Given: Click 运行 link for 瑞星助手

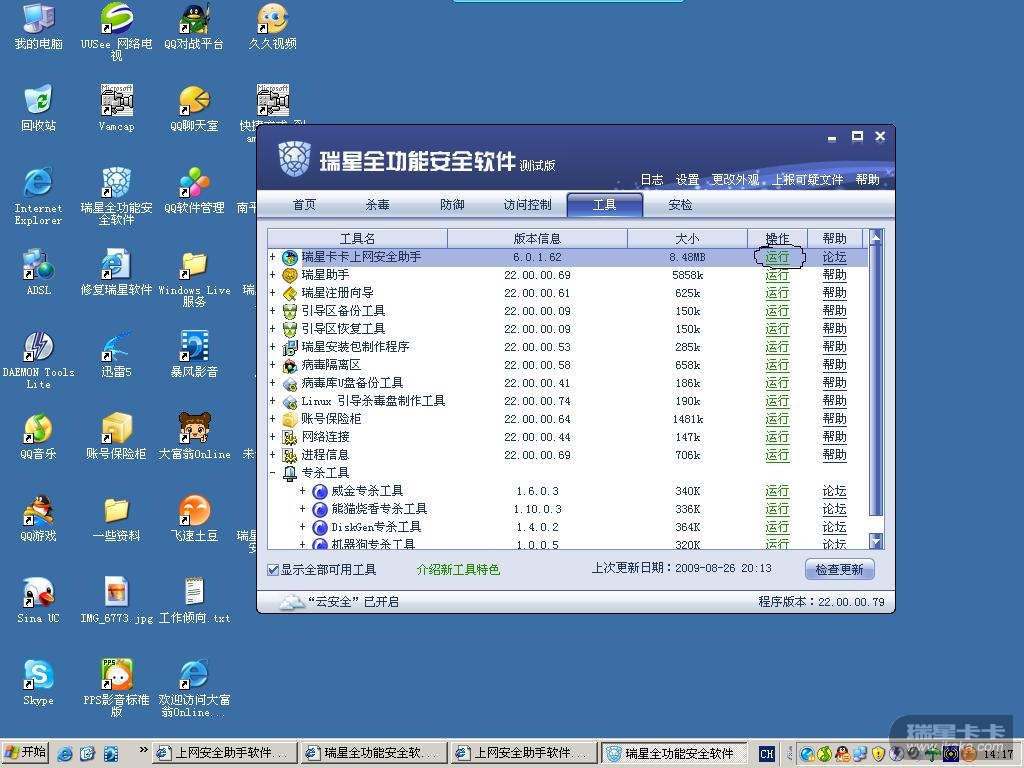Looking at the screenshot, I should tap(777, 275).
